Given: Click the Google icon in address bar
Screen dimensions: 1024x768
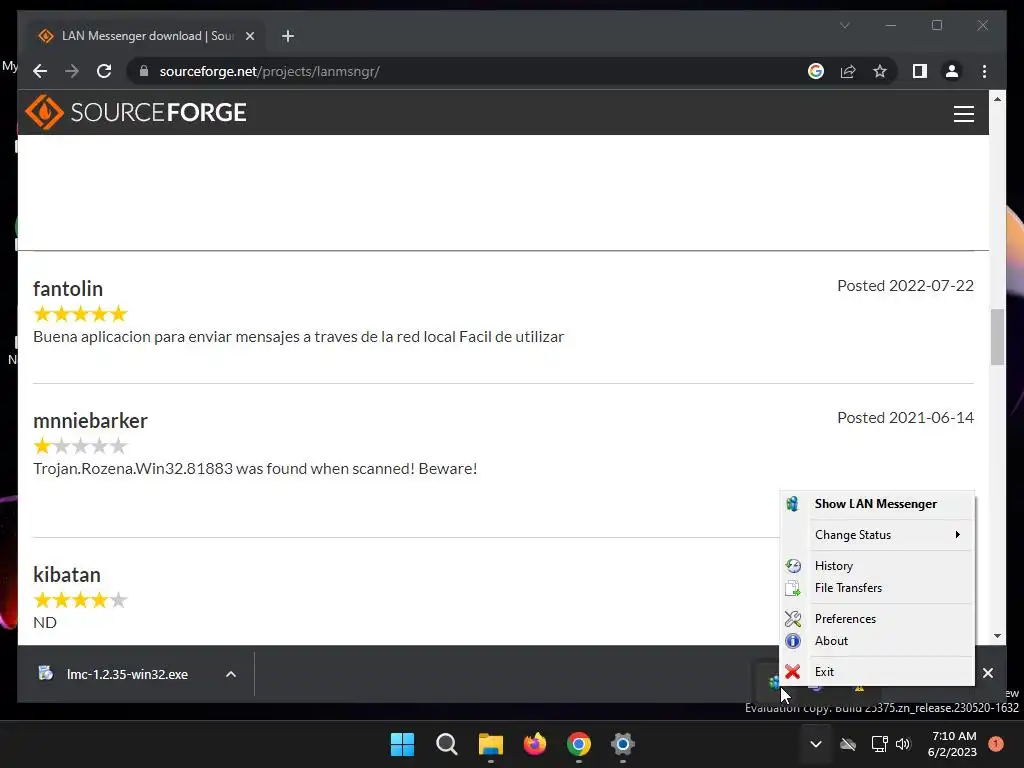Looking at the screenshot, I should [x=816, y=71].
